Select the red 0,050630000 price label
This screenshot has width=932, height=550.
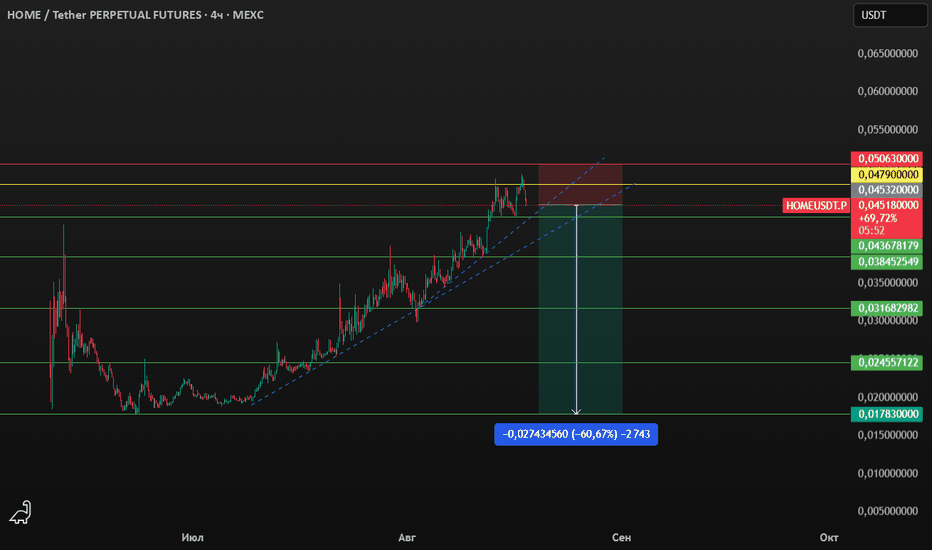pos(887,159)
